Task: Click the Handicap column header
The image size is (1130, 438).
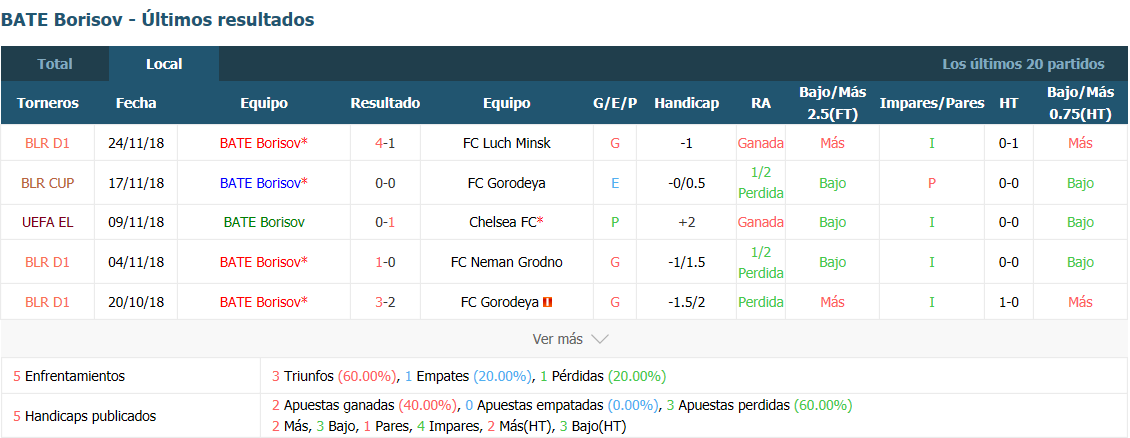Action: pyautogui.click(x=686, y=103)
